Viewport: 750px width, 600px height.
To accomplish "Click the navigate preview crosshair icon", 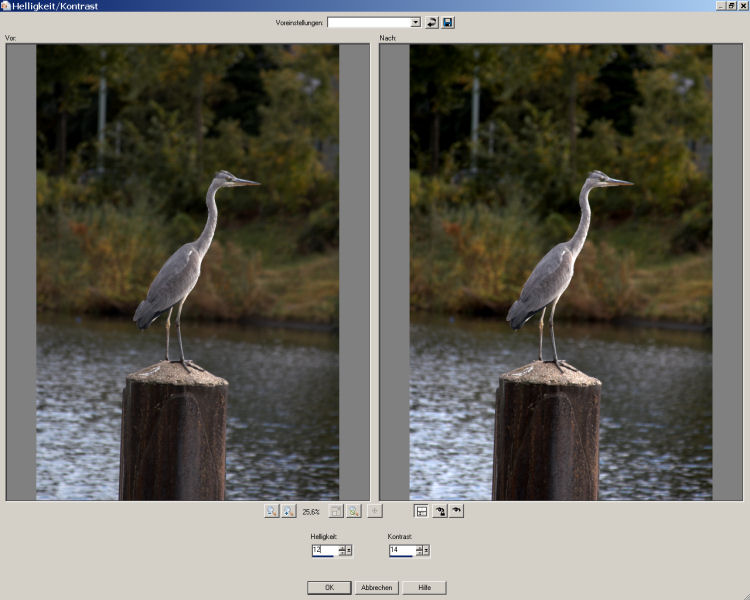I will click(x=375, y=511).
